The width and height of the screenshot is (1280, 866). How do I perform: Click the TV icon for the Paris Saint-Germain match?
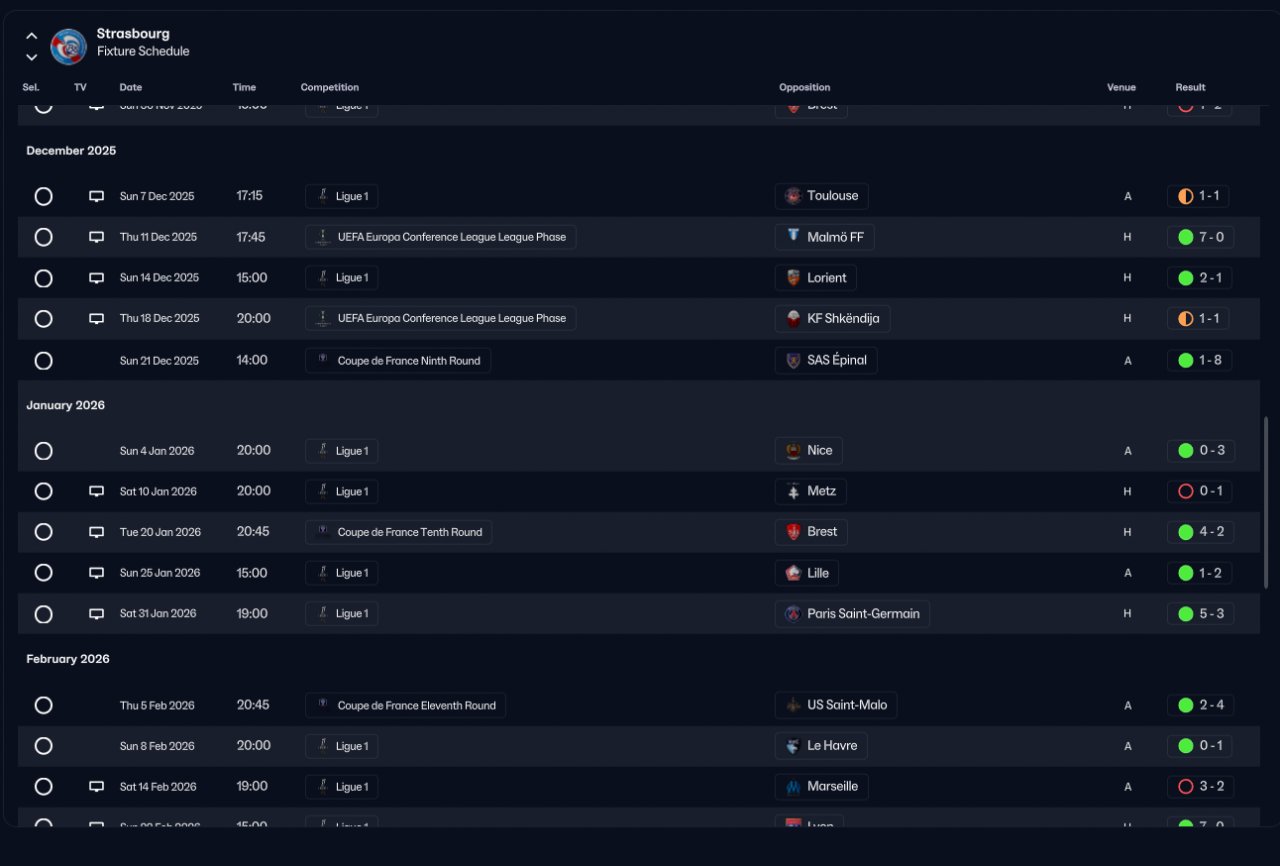pos(97,614)
